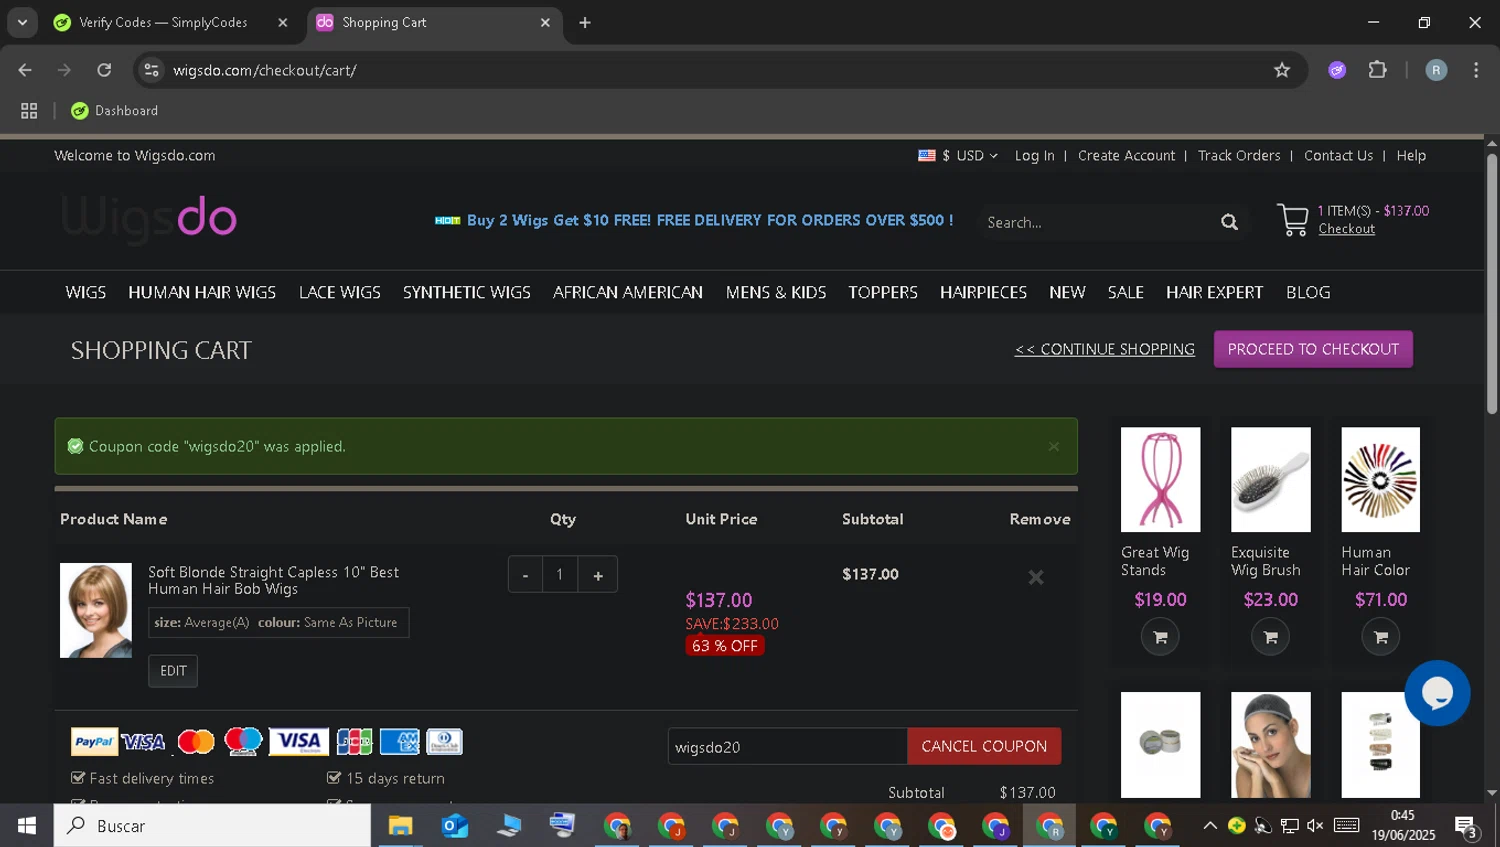
Task: Open Outlook from taskbar
Action: (454, 826)
